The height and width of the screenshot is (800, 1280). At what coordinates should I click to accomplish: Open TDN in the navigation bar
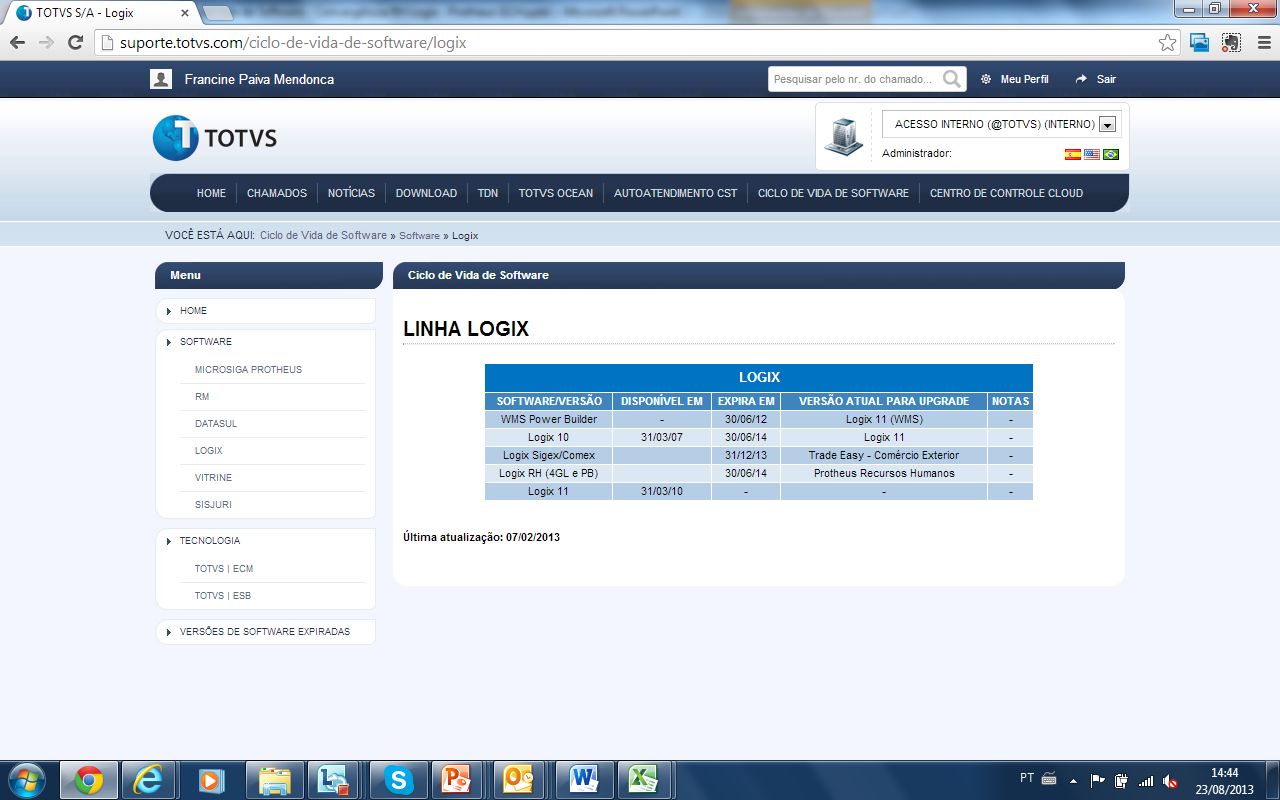click(487, 193)
